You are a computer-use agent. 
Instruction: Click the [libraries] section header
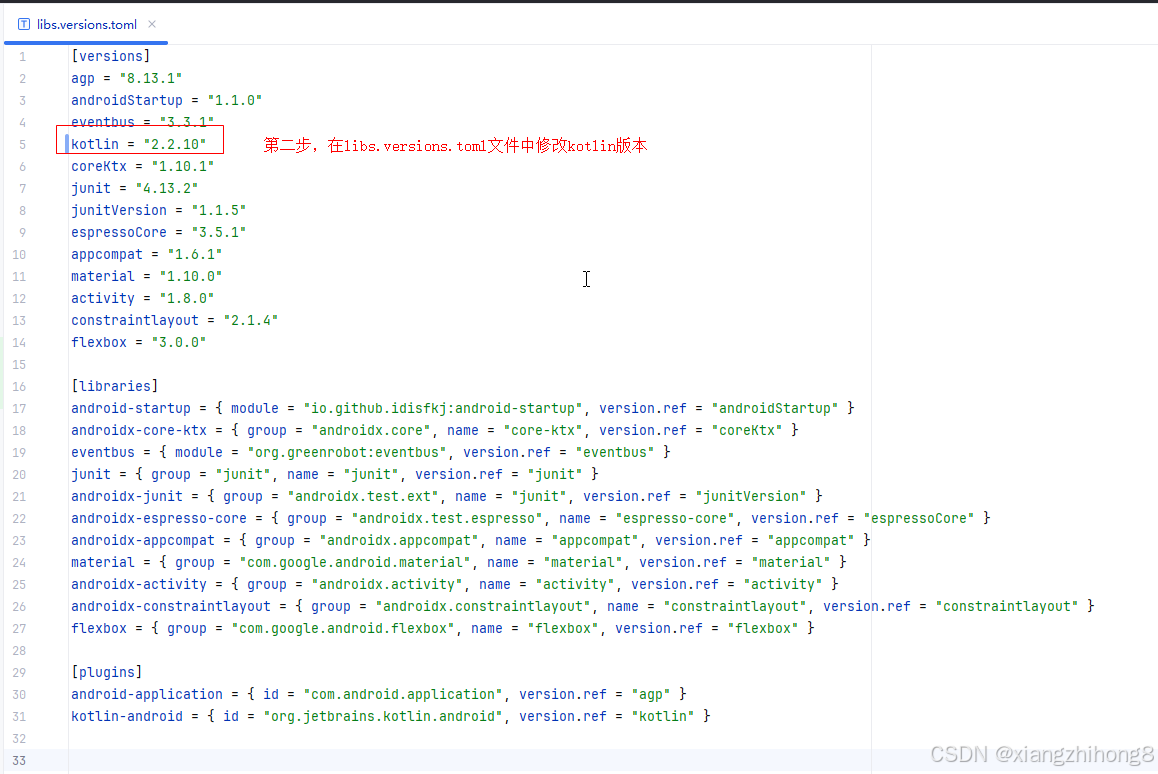click(114, 386)
